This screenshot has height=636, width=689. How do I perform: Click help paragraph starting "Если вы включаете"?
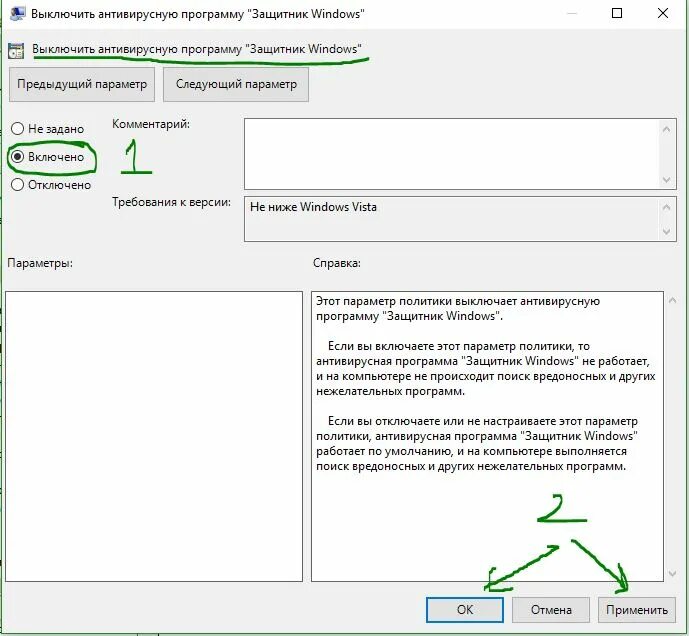tap(486, 368)
